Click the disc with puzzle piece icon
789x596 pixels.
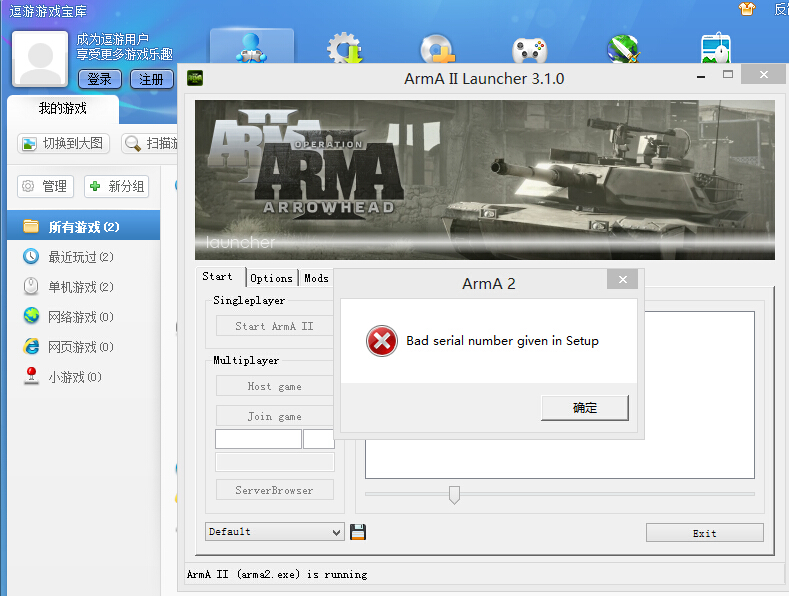437,49
